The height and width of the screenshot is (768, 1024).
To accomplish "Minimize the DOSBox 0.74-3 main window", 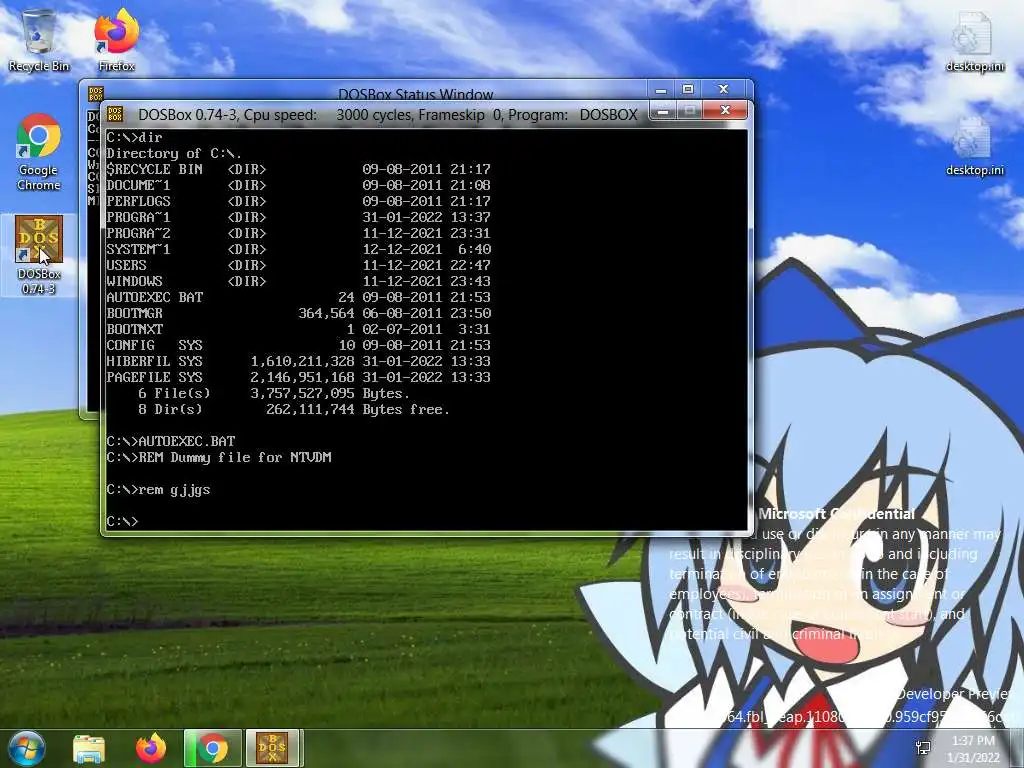I will 663,111.
